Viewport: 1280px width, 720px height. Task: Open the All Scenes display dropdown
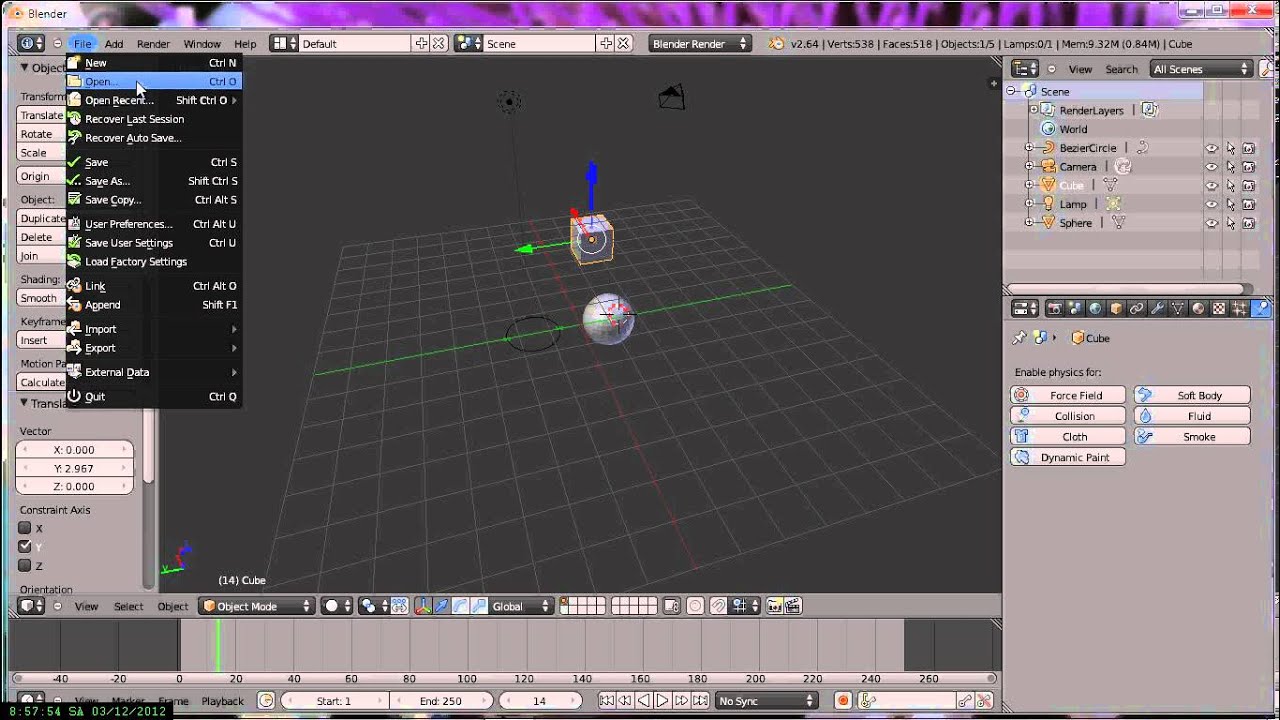point(1199,68)
